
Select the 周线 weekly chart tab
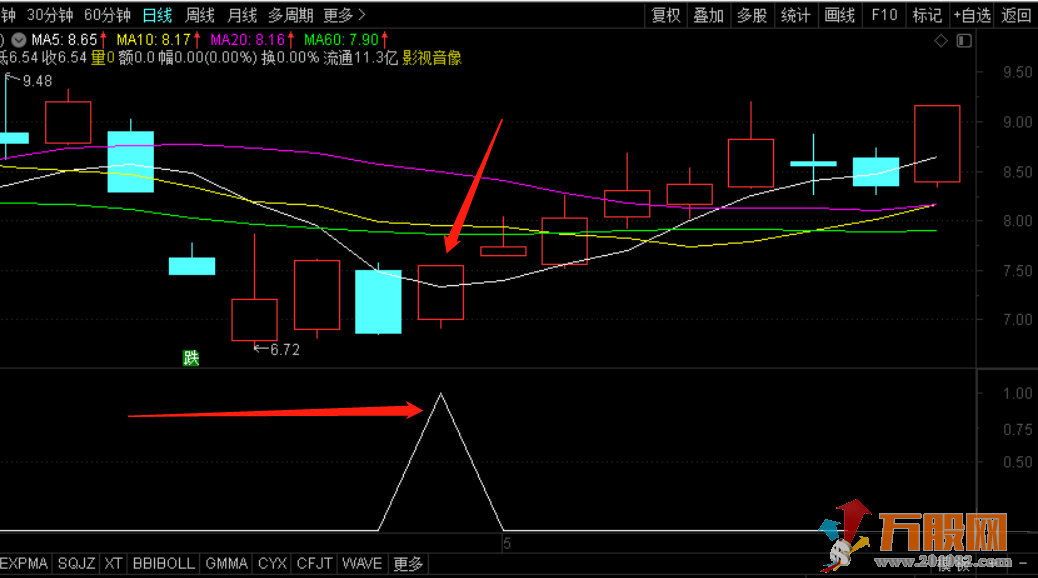pyautogui.click(x=200, y=15)
